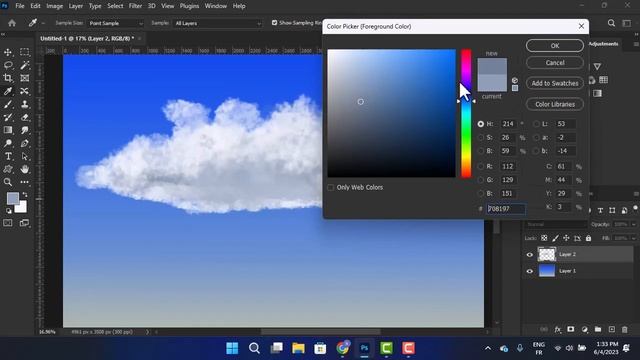
Task: Click the hue spectrum slider
Action: tap(466, 113)
